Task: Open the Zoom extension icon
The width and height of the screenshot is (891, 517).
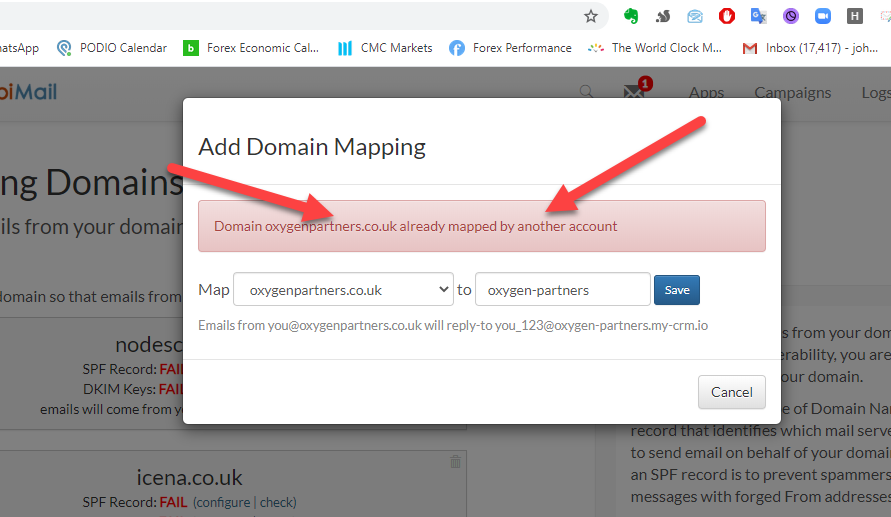Action: point(822,16)
